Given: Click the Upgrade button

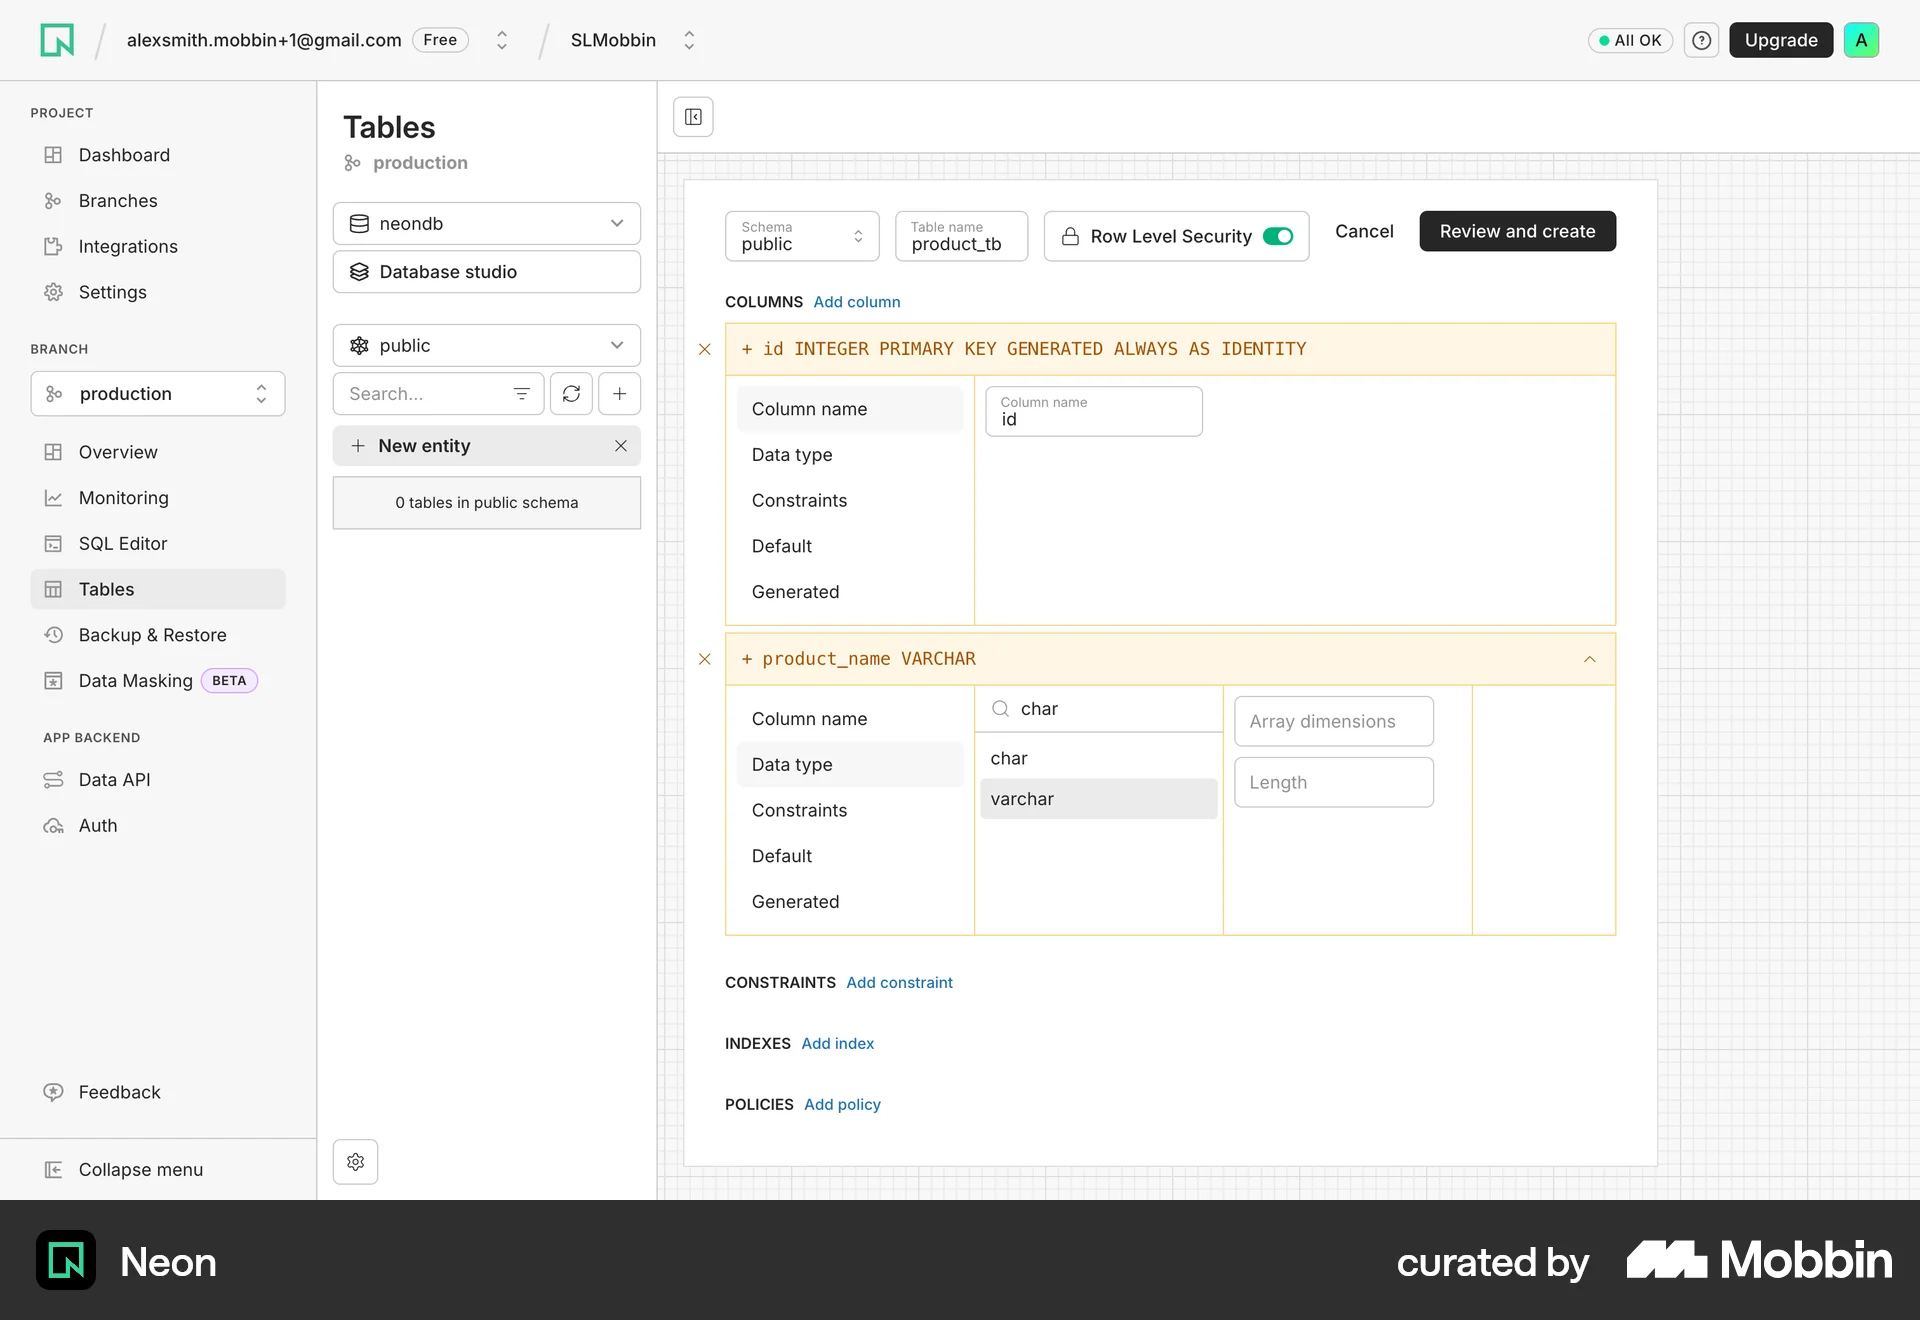Looking at the screenshot, I should tap(1781, 40).
